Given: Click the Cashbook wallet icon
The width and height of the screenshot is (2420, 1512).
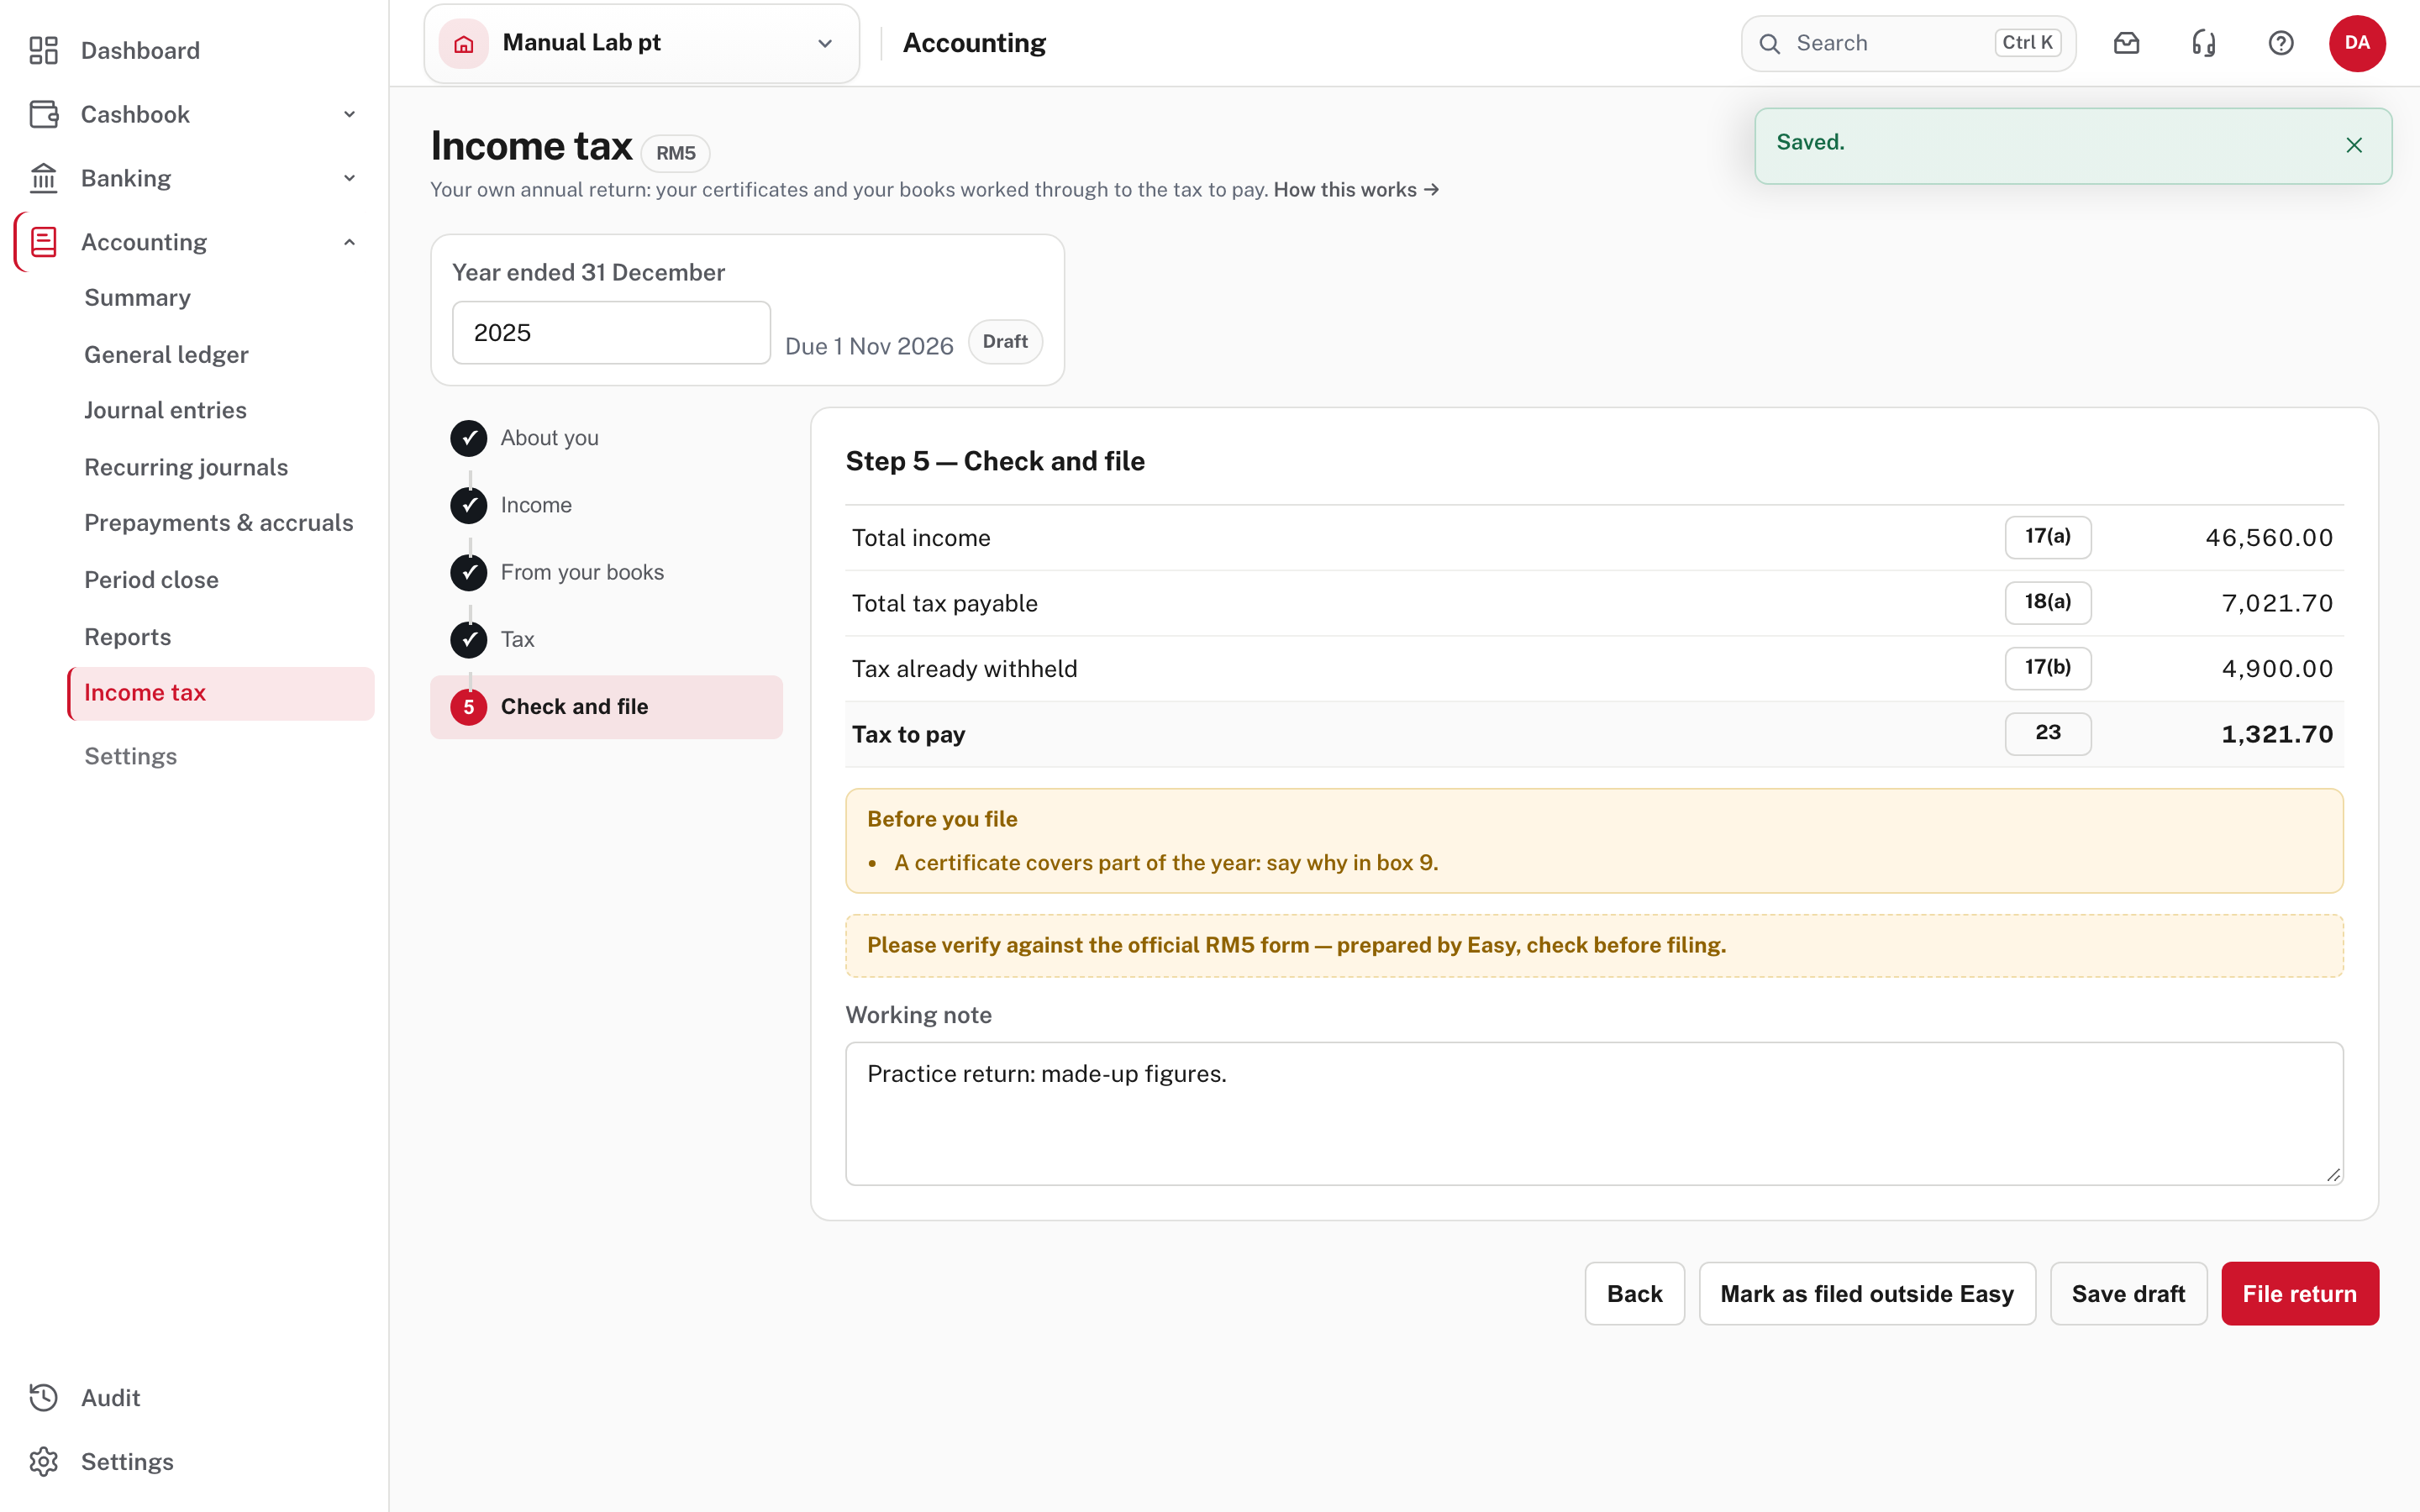Looking at the screenshot, I should click(43, 114).
